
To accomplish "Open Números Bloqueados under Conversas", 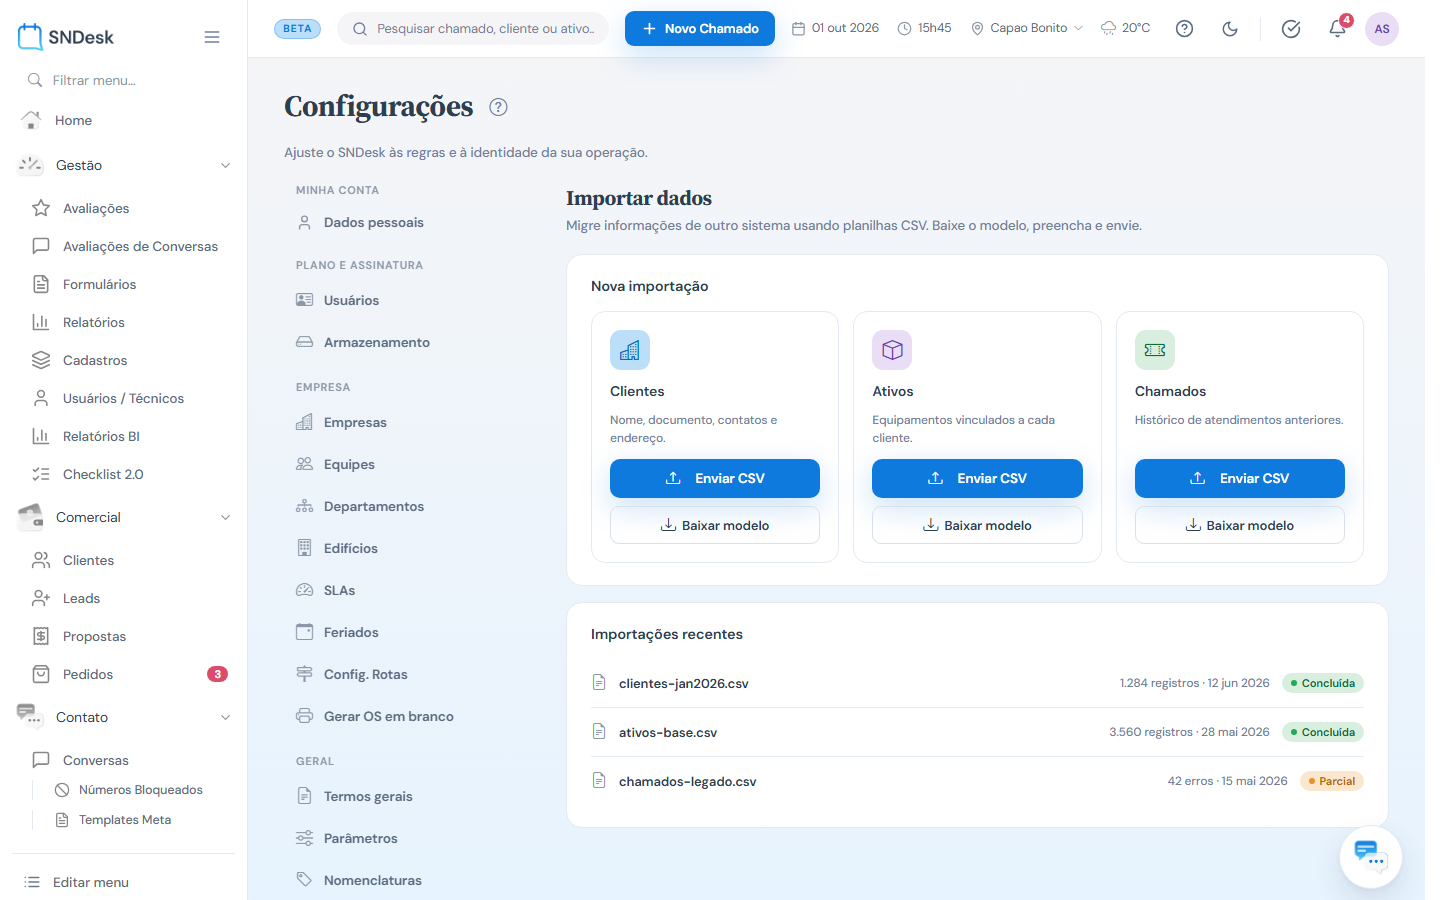I will coord(141,790).
